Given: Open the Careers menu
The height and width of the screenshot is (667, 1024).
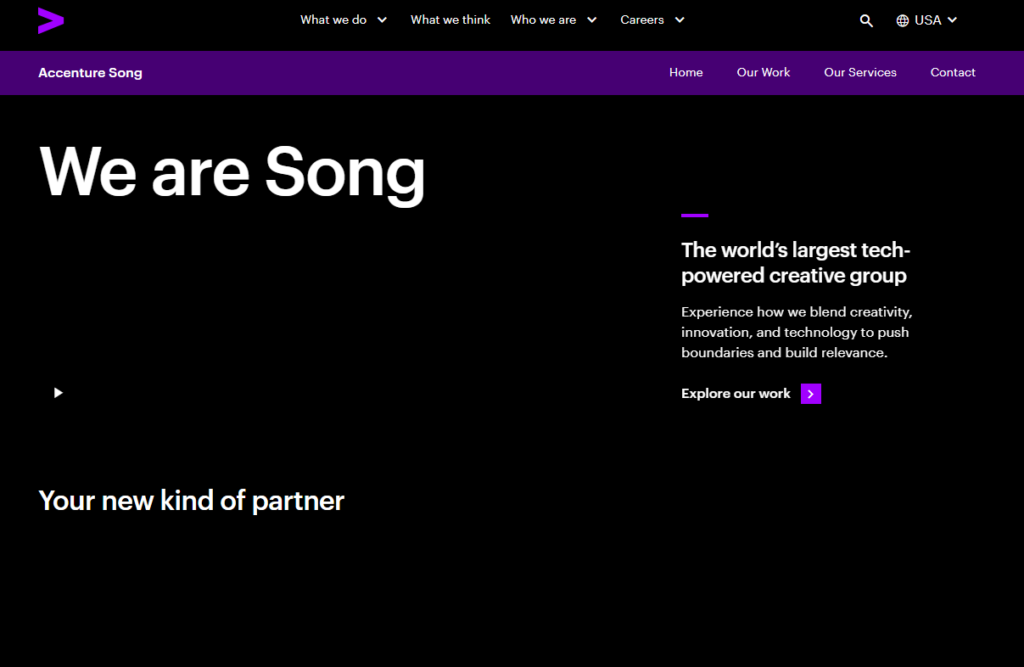Looking at the screenshot, I should [x=642, y=20].
